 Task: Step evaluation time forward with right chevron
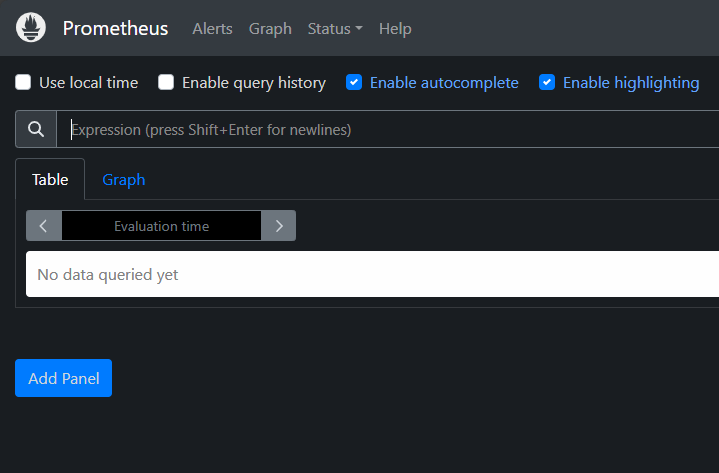tap(279, 226)
